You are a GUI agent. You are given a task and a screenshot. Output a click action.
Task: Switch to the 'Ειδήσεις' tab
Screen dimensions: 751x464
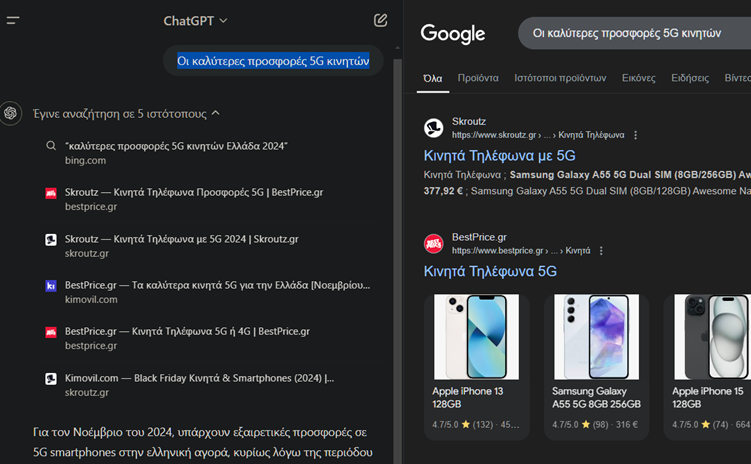point(690,78)
